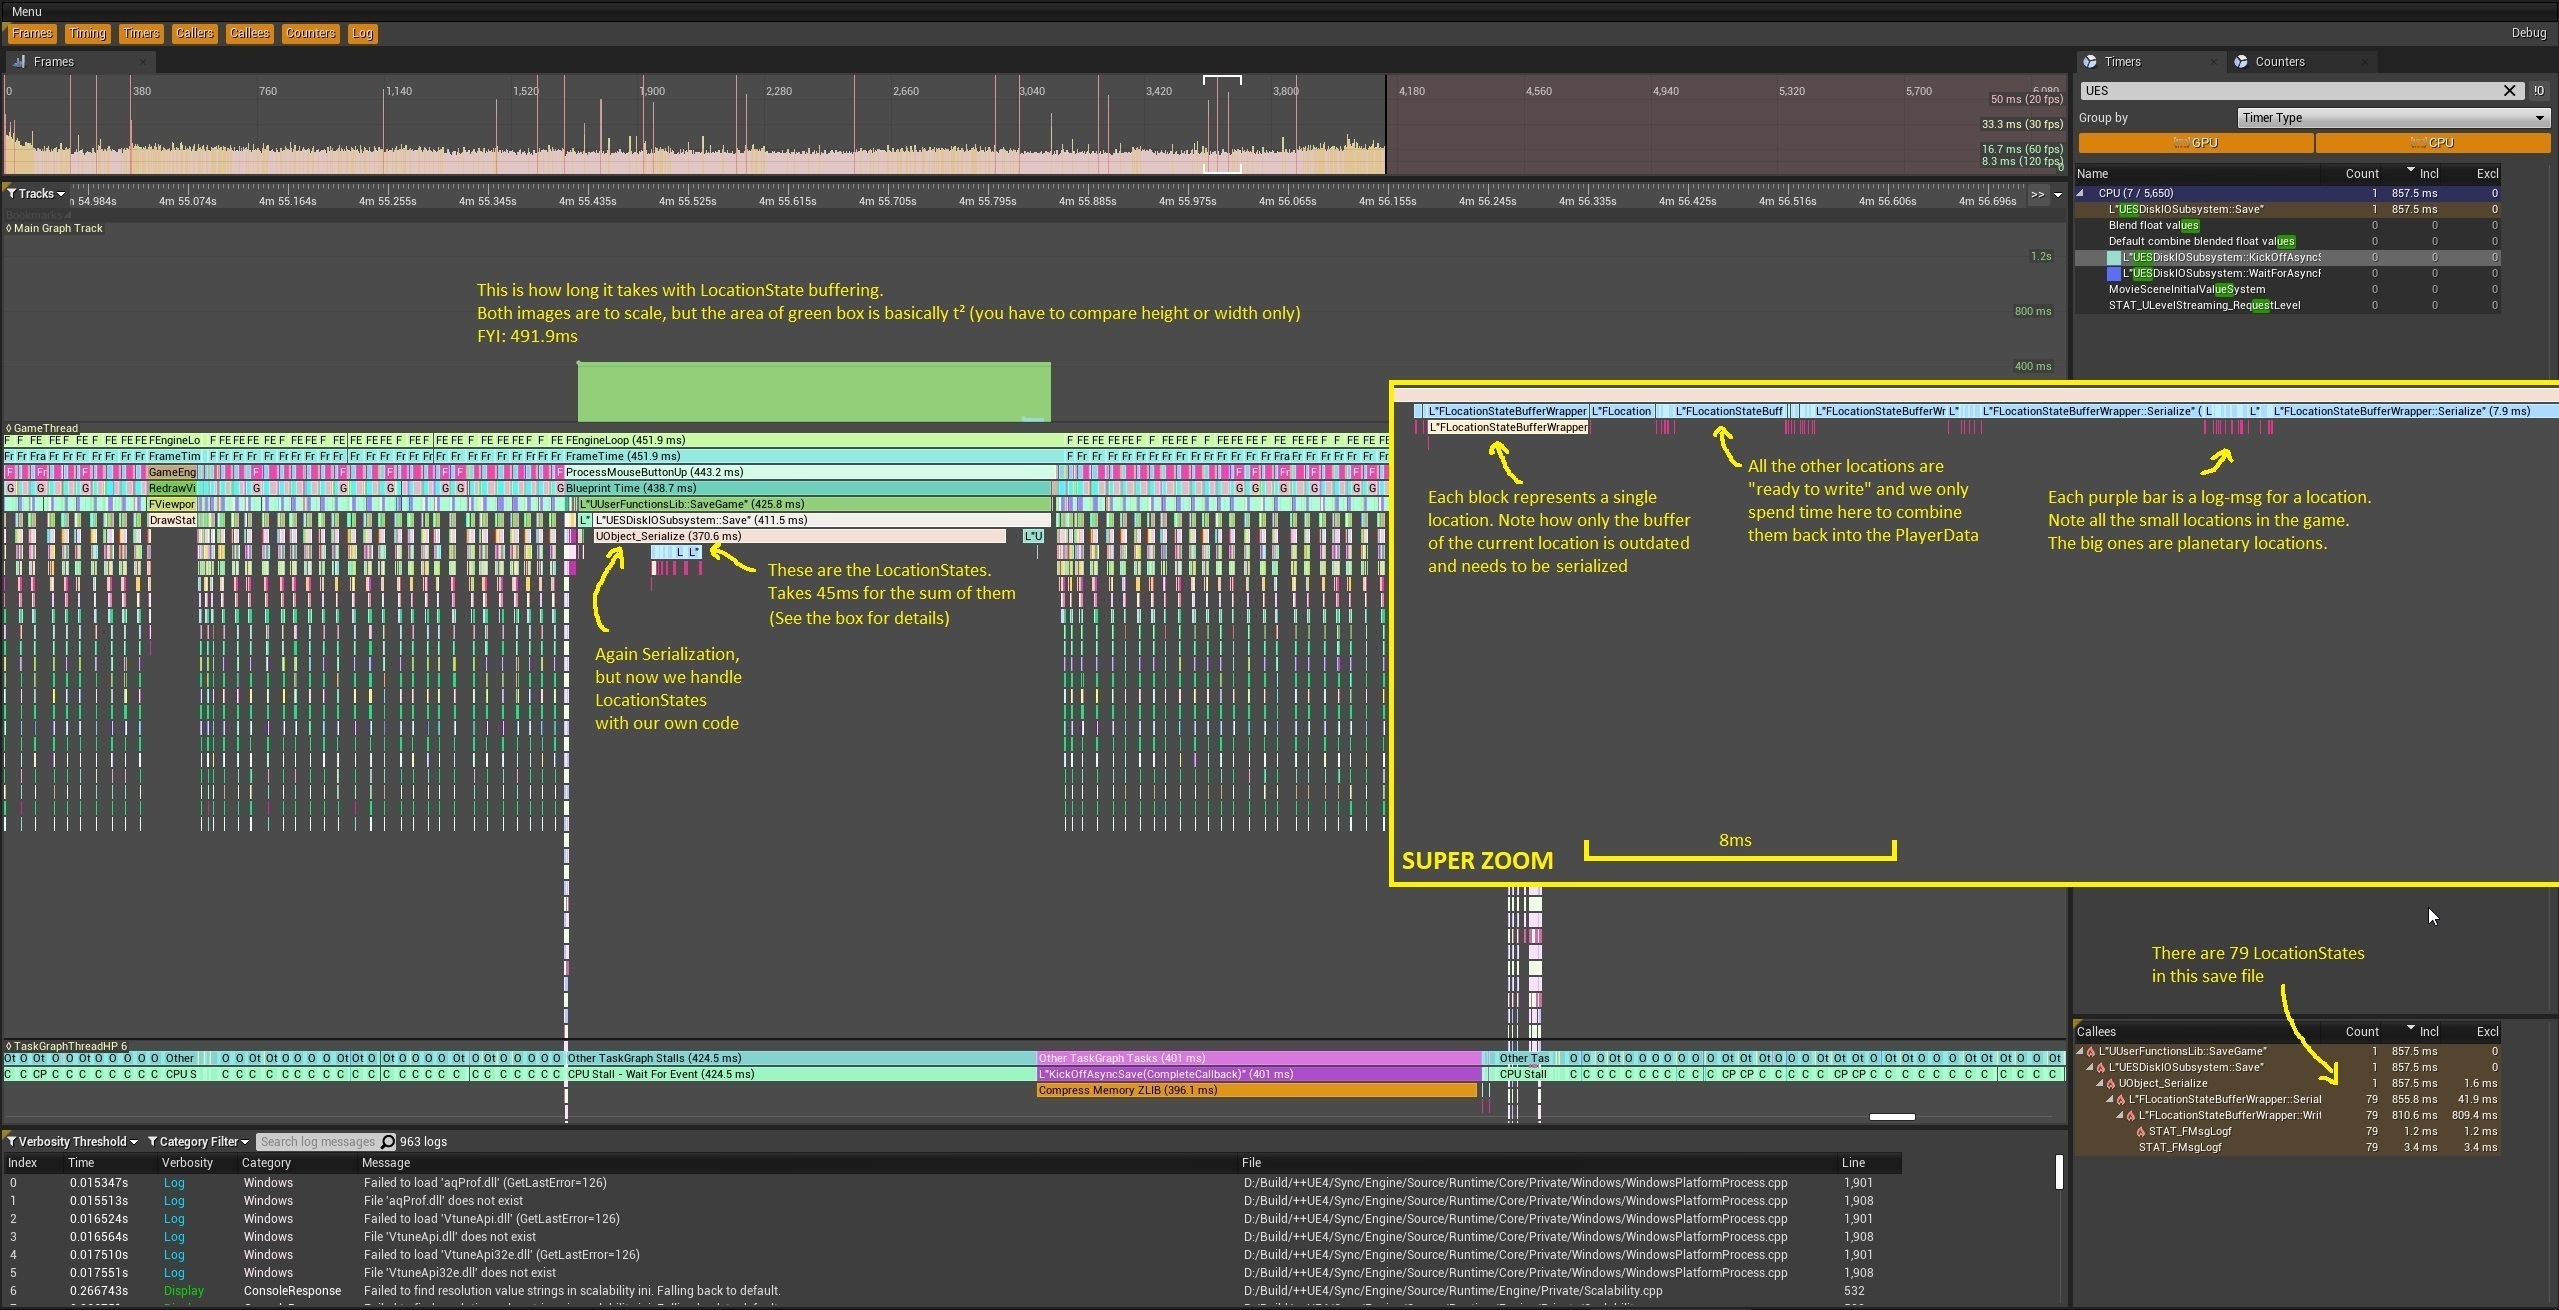Collapse FLocationStateBufferWrapper::Serial callee node
2559x1310 pixels.
2111,1100
